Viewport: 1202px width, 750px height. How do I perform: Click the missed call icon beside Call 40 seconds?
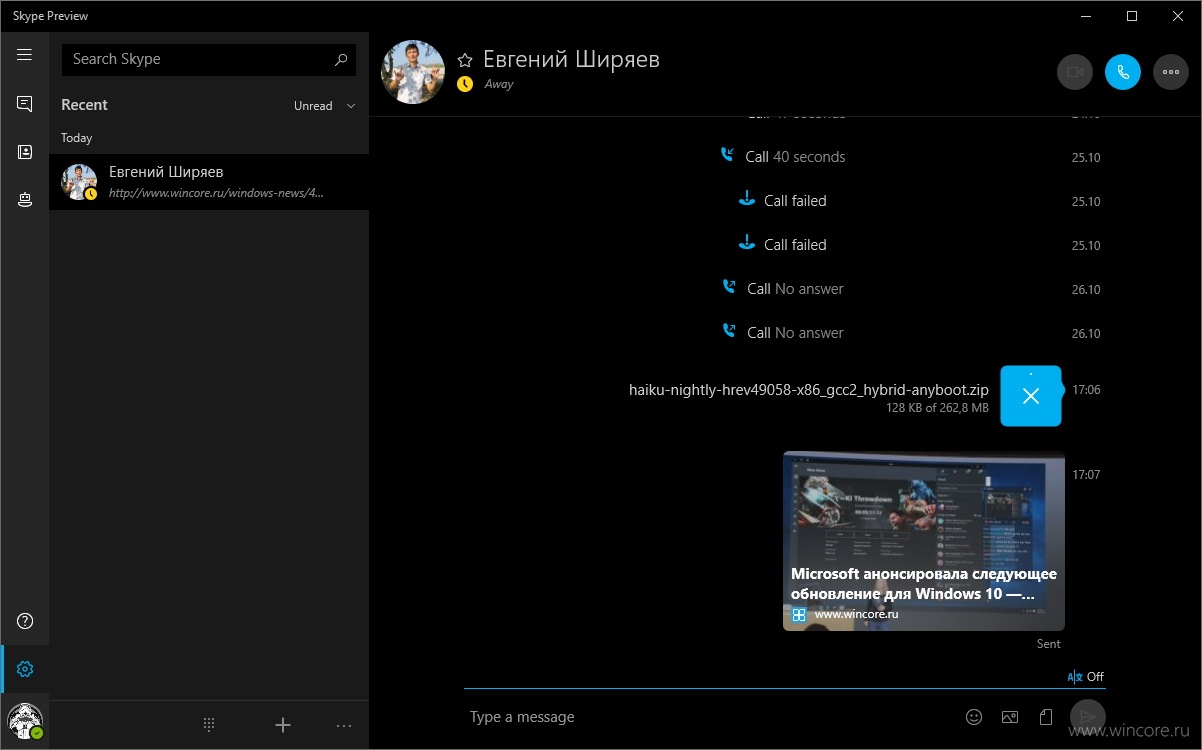[727, 155]
